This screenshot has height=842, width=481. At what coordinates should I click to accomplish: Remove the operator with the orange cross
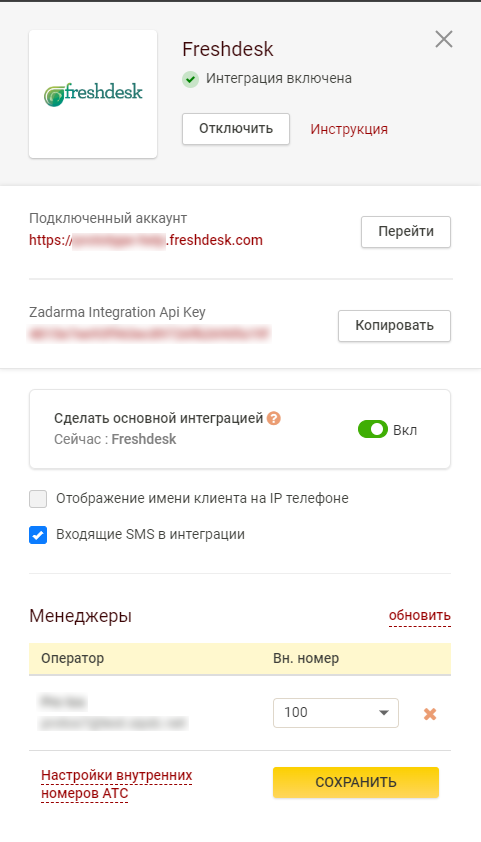pos(430,714)
